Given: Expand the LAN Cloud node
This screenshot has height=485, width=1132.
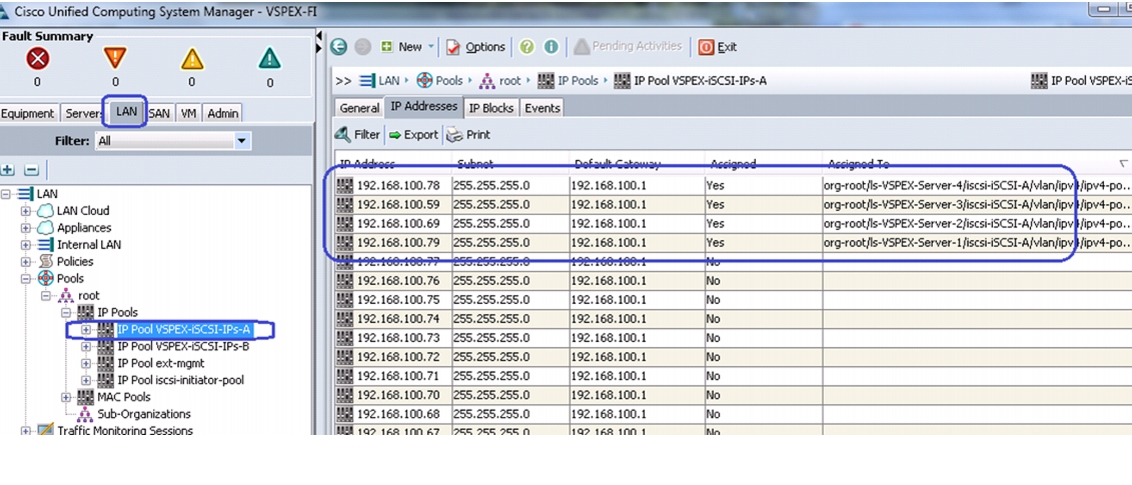Looking at the screenshot, I should coord(26,211).
